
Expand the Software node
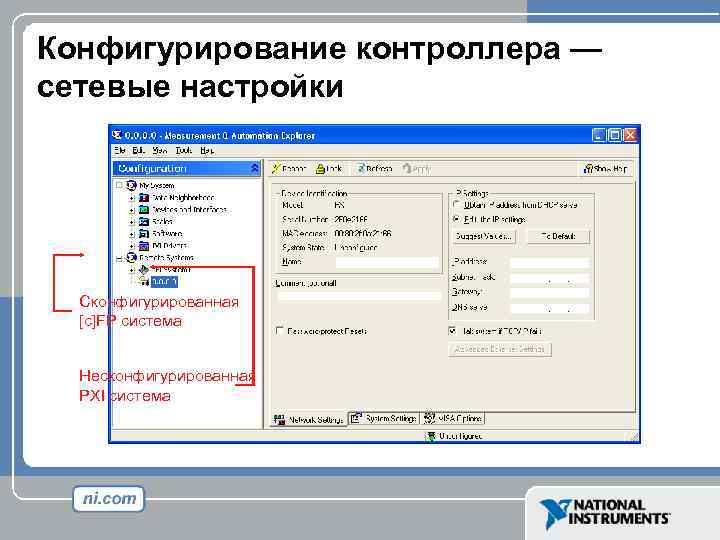click(x=132, y=234)
